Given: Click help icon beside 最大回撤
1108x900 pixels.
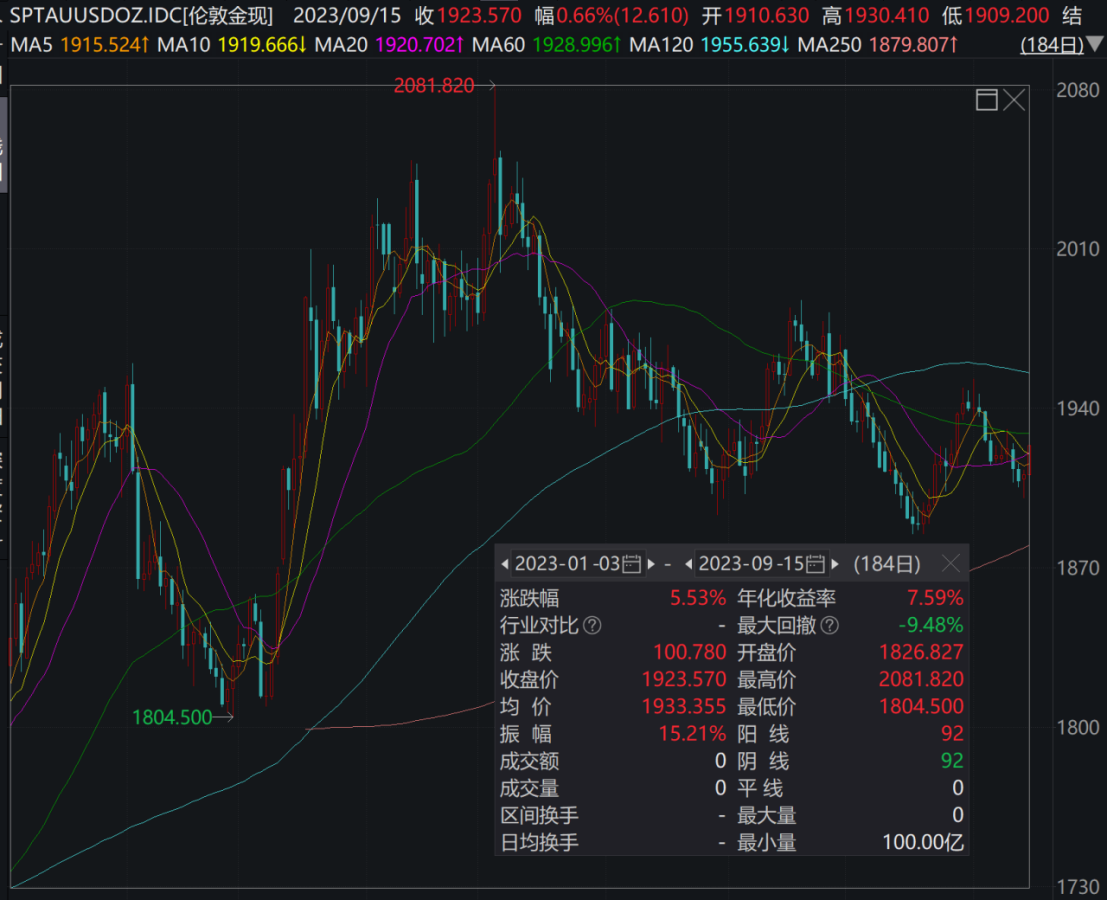Looking at the screenshot, I should 829,626.
